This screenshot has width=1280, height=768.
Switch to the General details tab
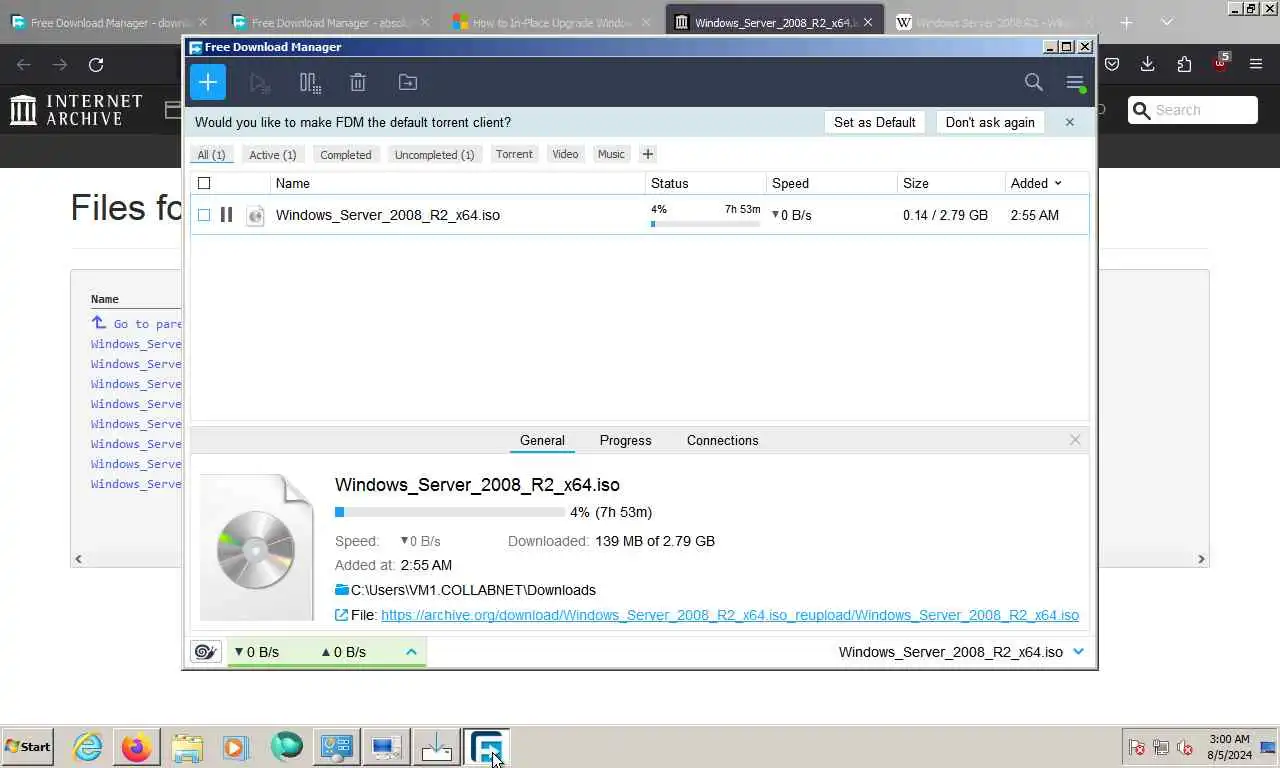[542, 440]
